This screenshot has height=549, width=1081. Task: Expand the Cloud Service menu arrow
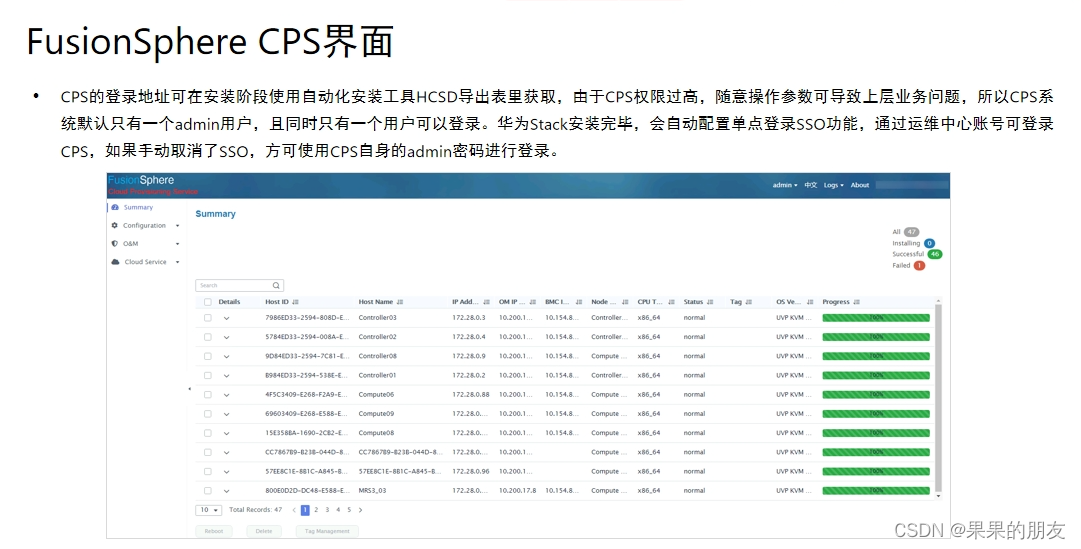(177, 263)
